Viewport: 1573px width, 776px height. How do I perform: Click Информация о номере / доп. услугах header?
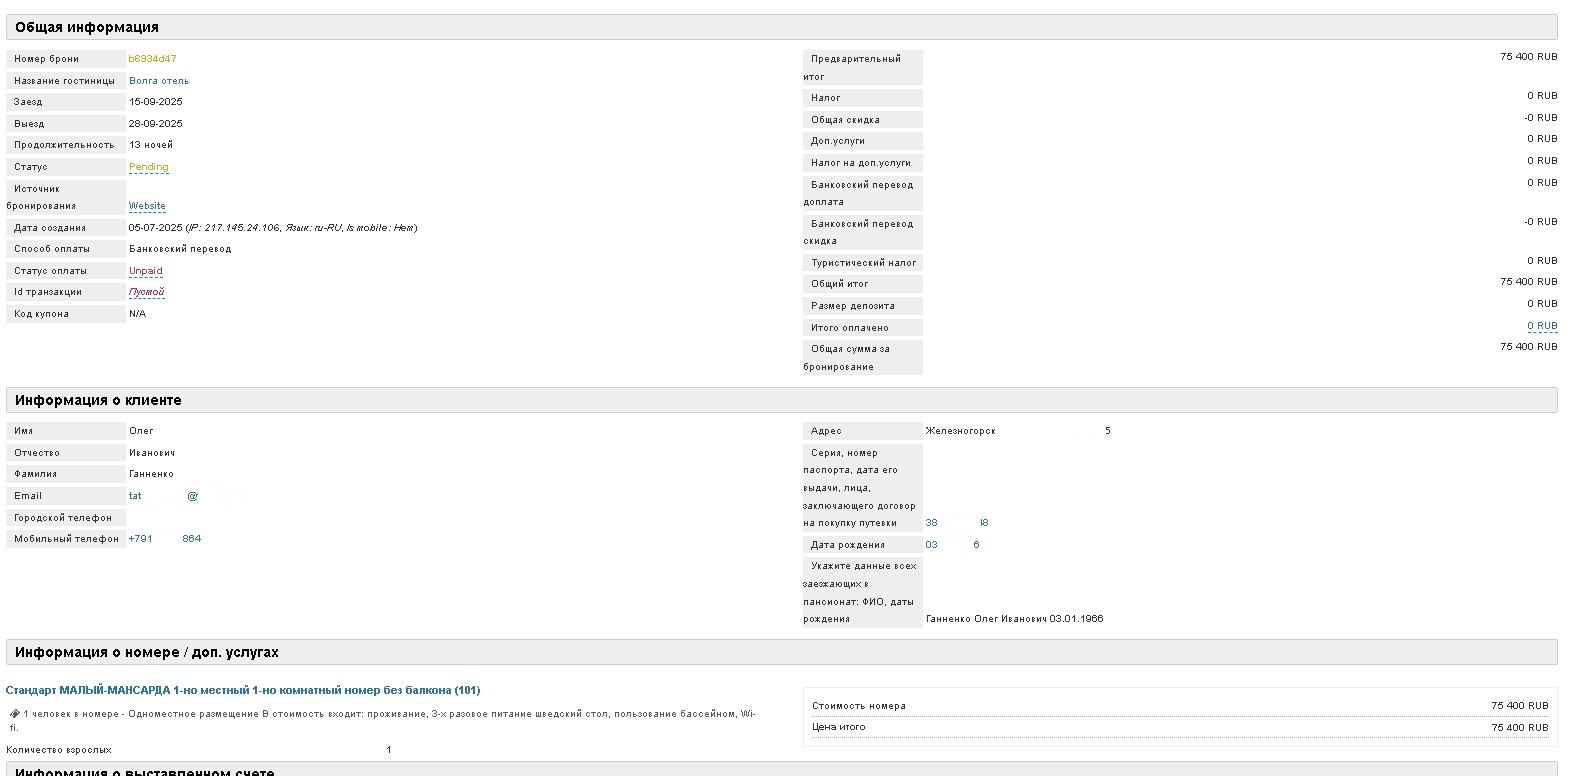point(146,652)
